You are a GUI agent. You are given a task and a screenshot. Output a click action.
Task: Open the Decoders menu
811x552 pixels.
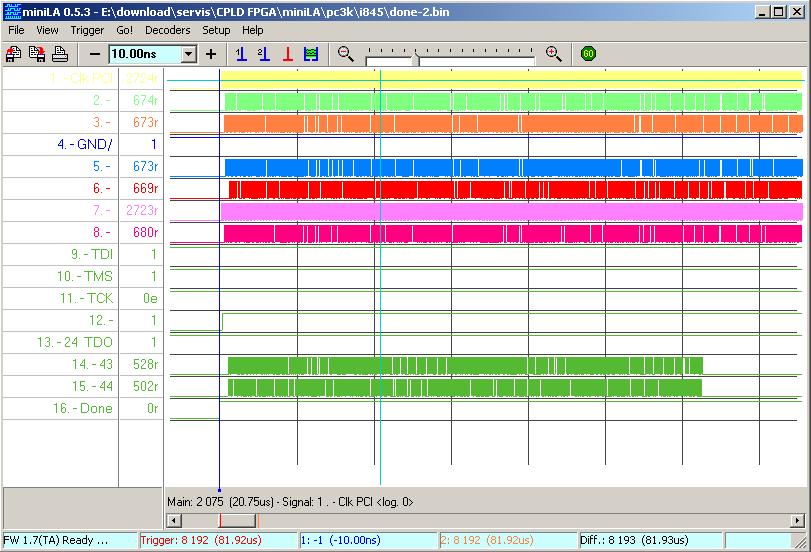tap(166, 30)
